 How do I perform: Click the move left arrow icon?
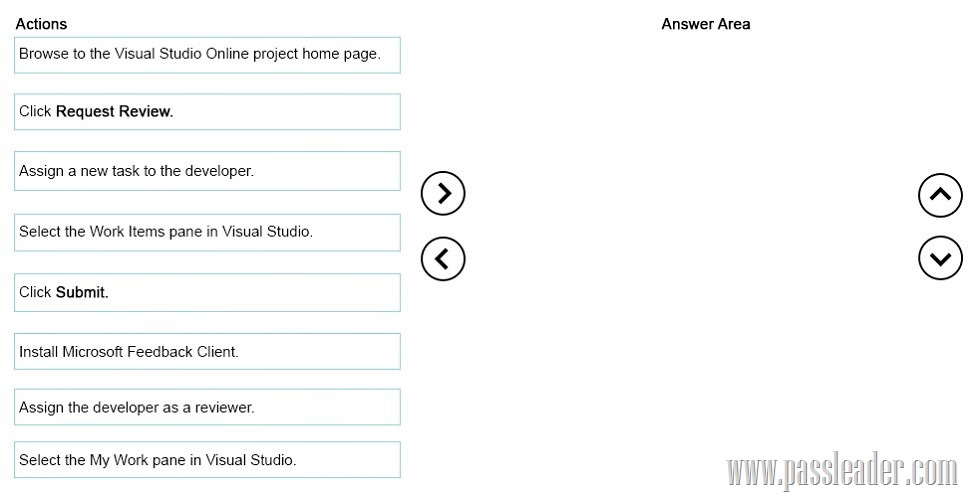[x=443, y=258]
